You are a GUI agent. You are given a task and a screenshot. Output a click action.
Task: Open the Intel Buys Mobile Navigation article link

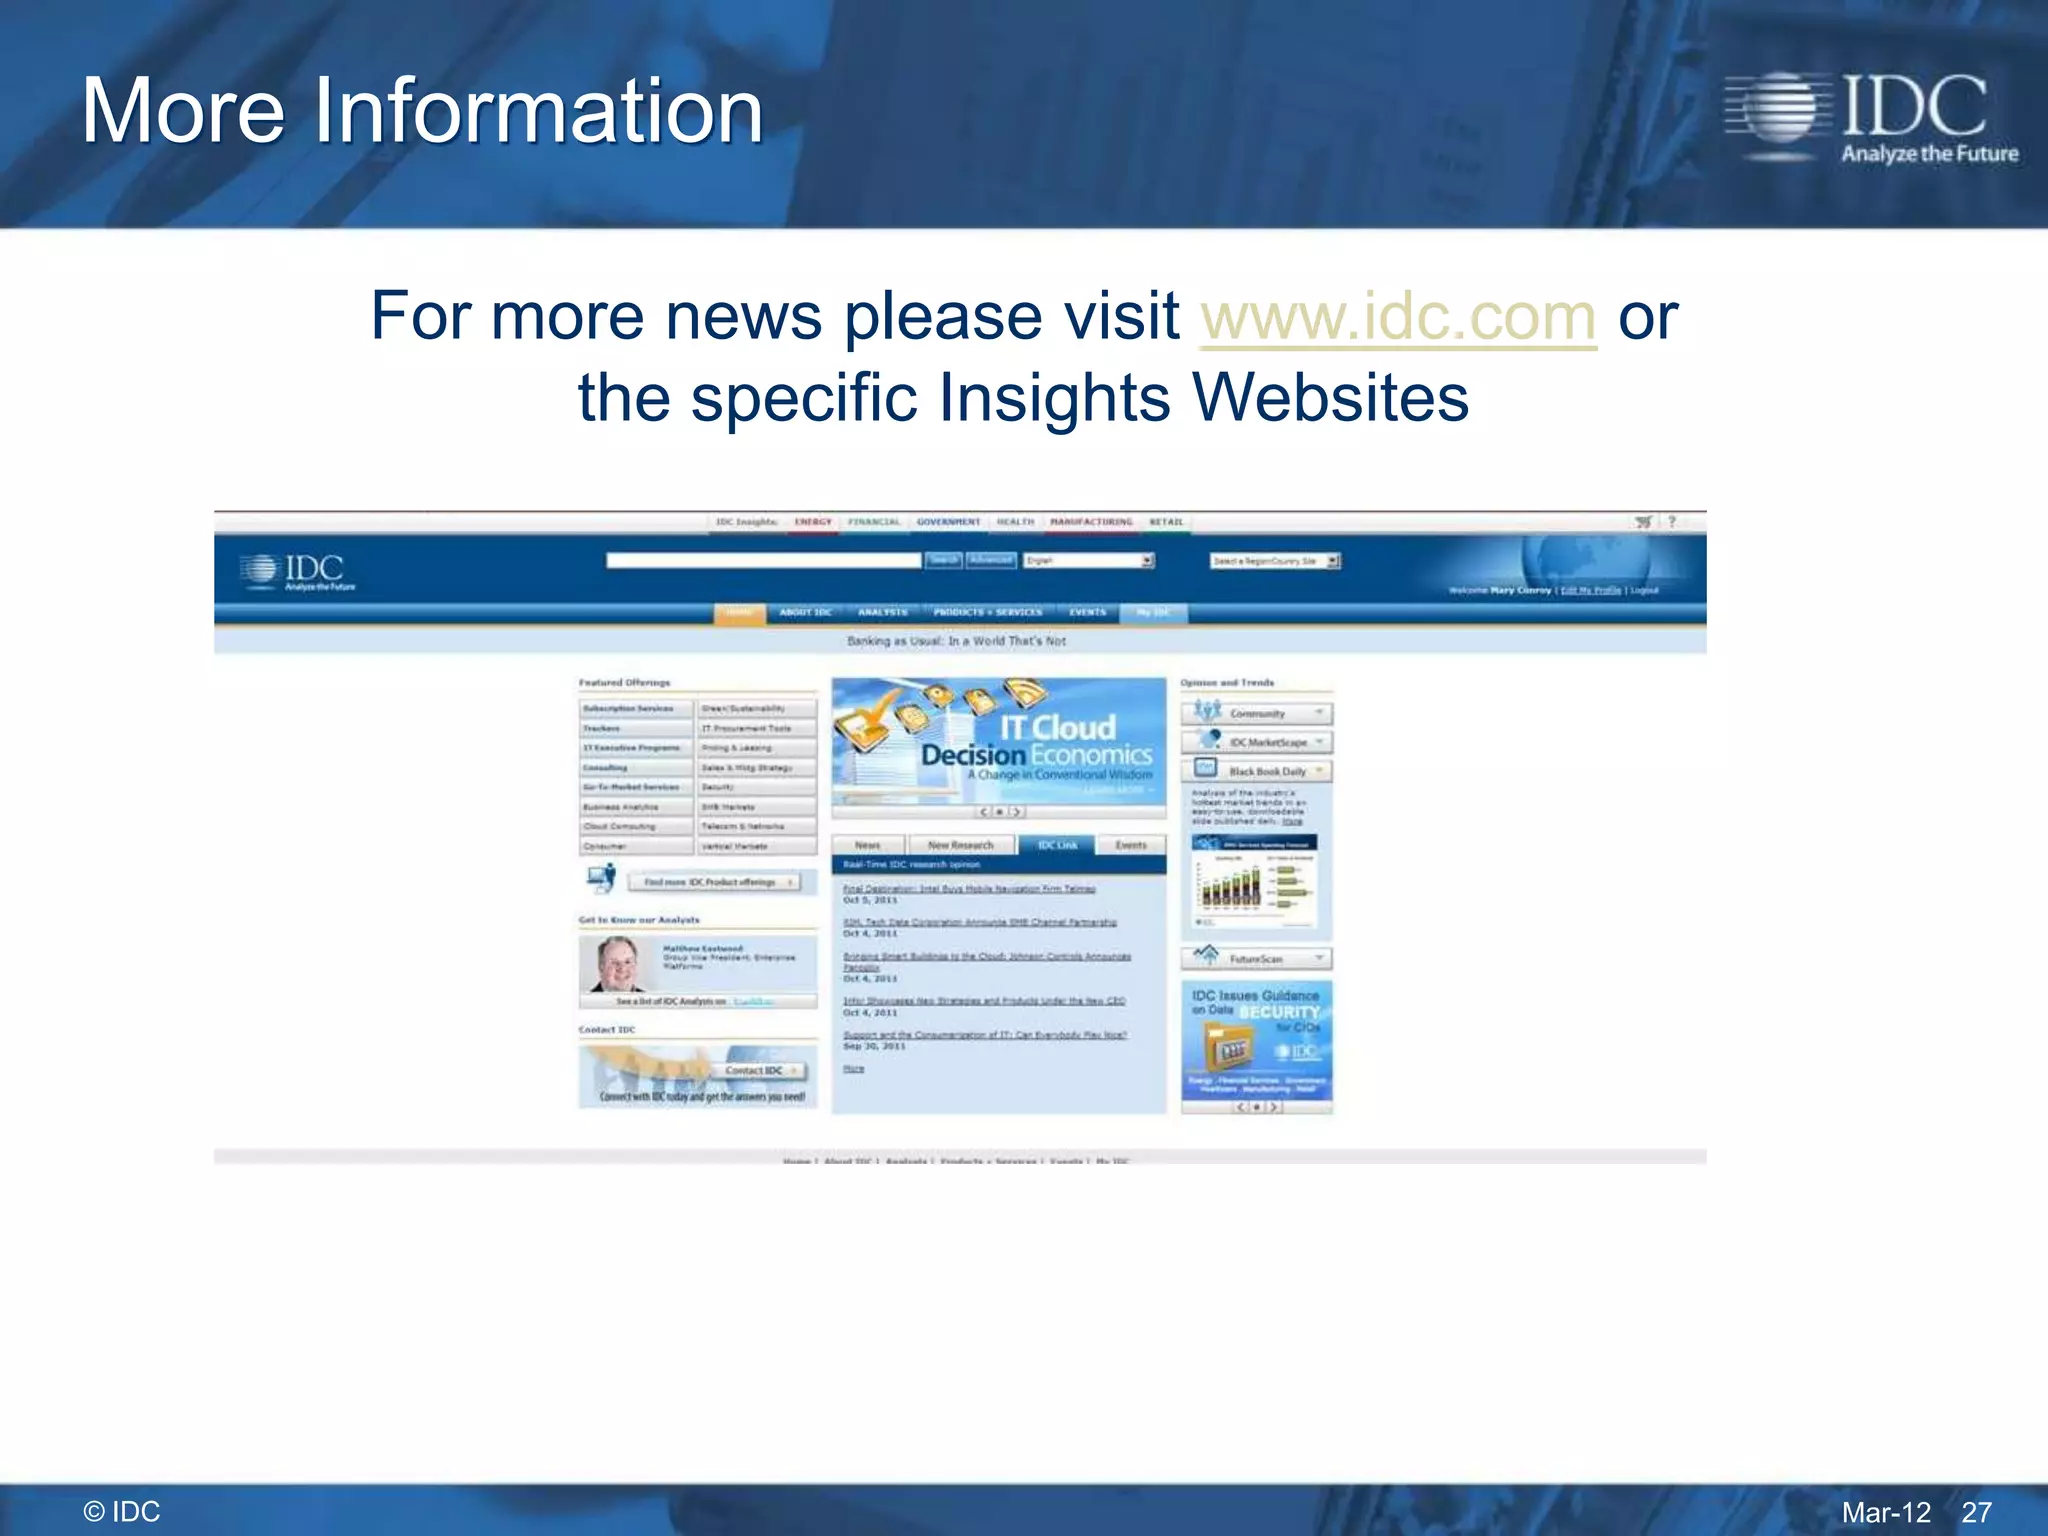pyautogui.click(x=969, y=888)
